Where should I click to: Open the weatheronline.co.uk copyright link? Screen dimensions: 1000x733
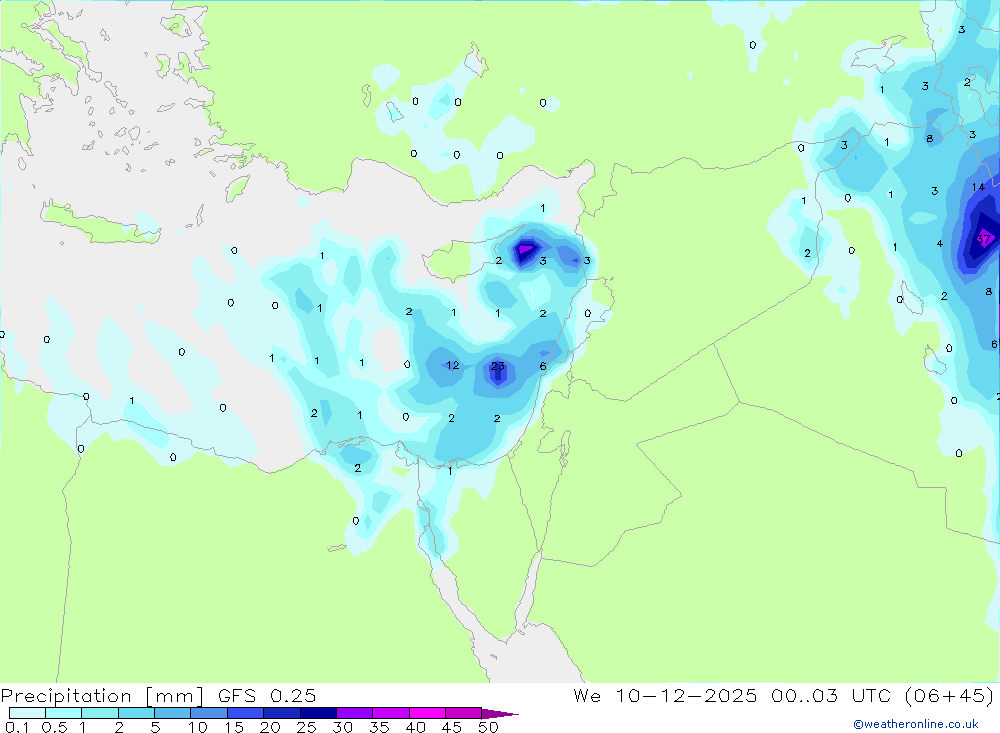[916, 724]
